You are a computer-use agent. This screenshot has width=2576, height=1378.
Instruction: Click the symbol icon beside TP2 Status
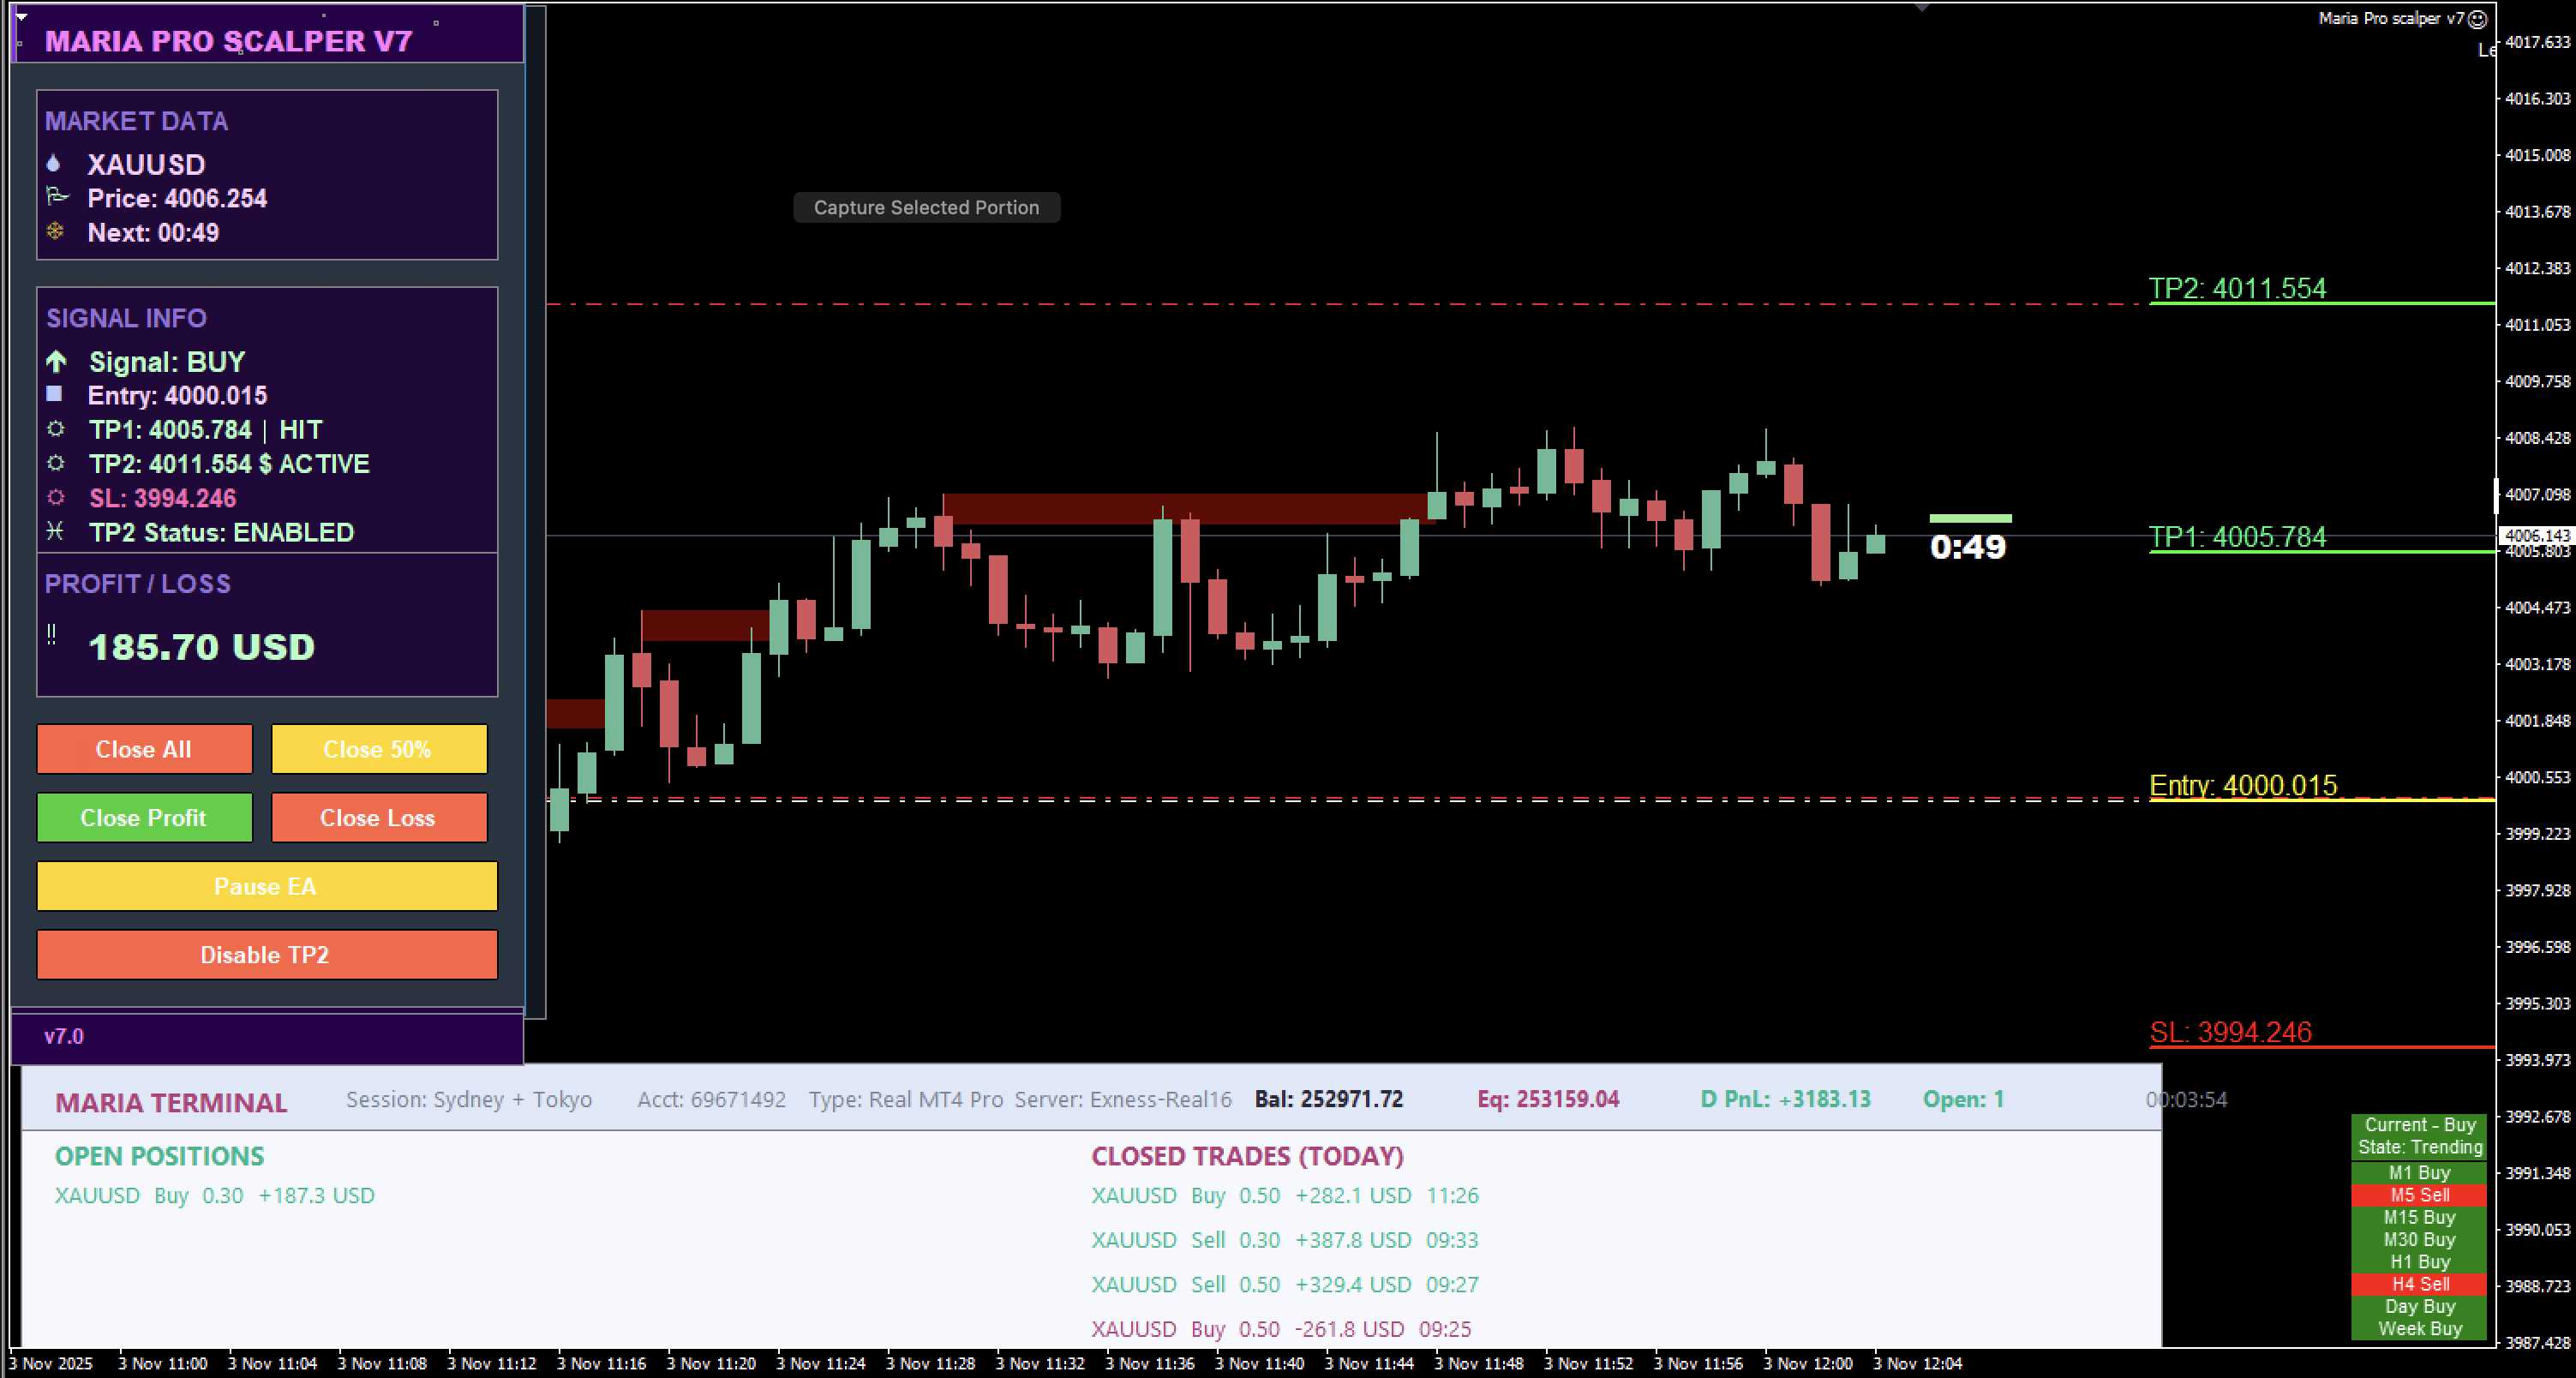pyautogui.click(x=55, y=531)
